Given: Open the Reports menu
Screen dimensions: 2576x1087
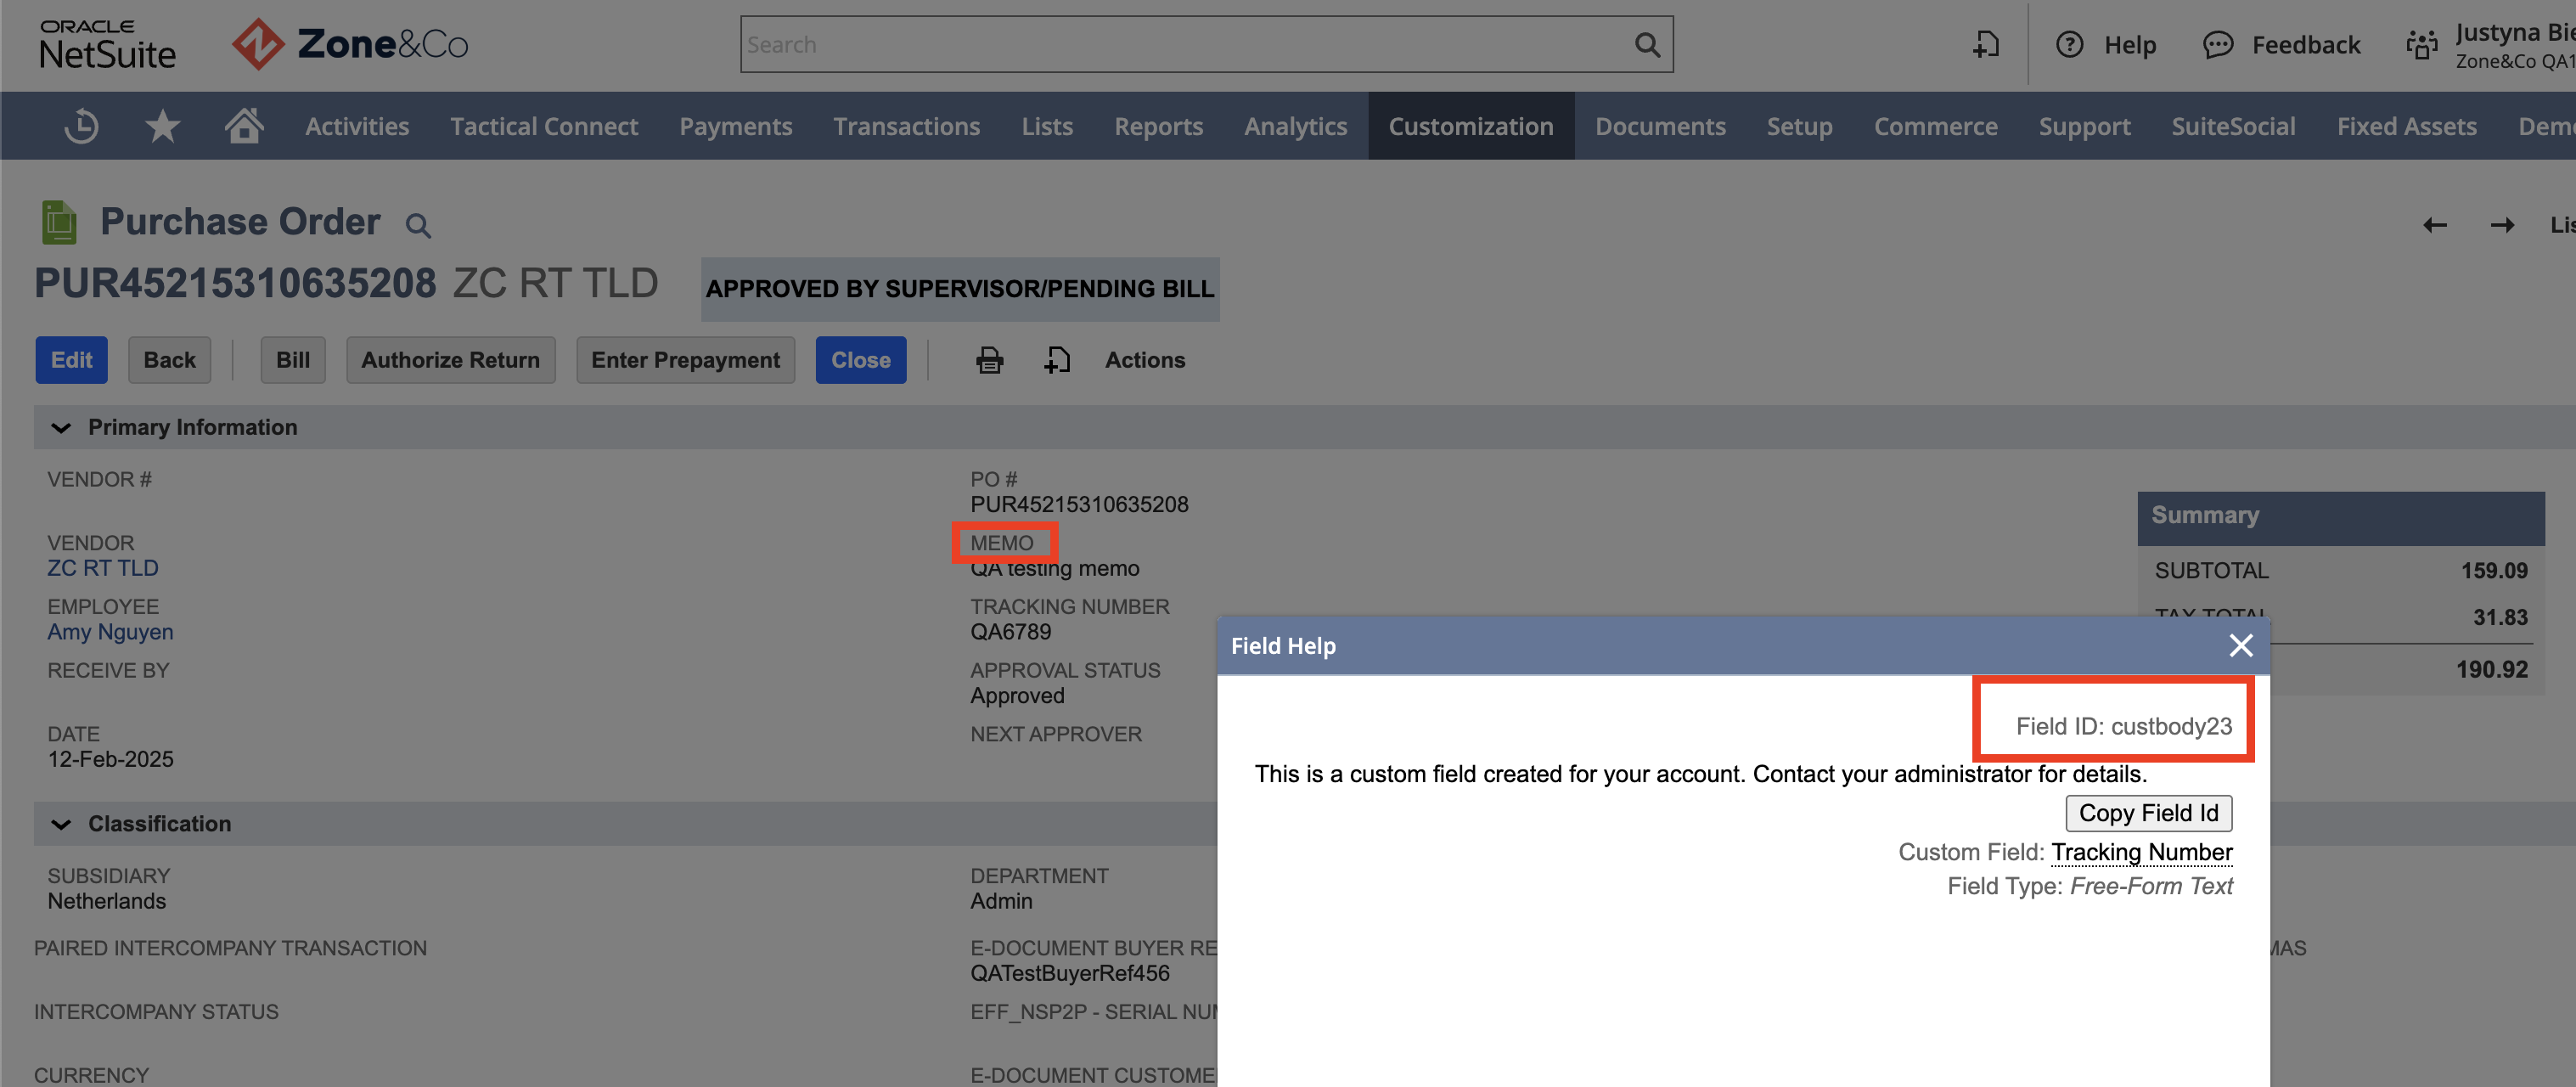Looking at the screenshot, I should click(1158, 127).
